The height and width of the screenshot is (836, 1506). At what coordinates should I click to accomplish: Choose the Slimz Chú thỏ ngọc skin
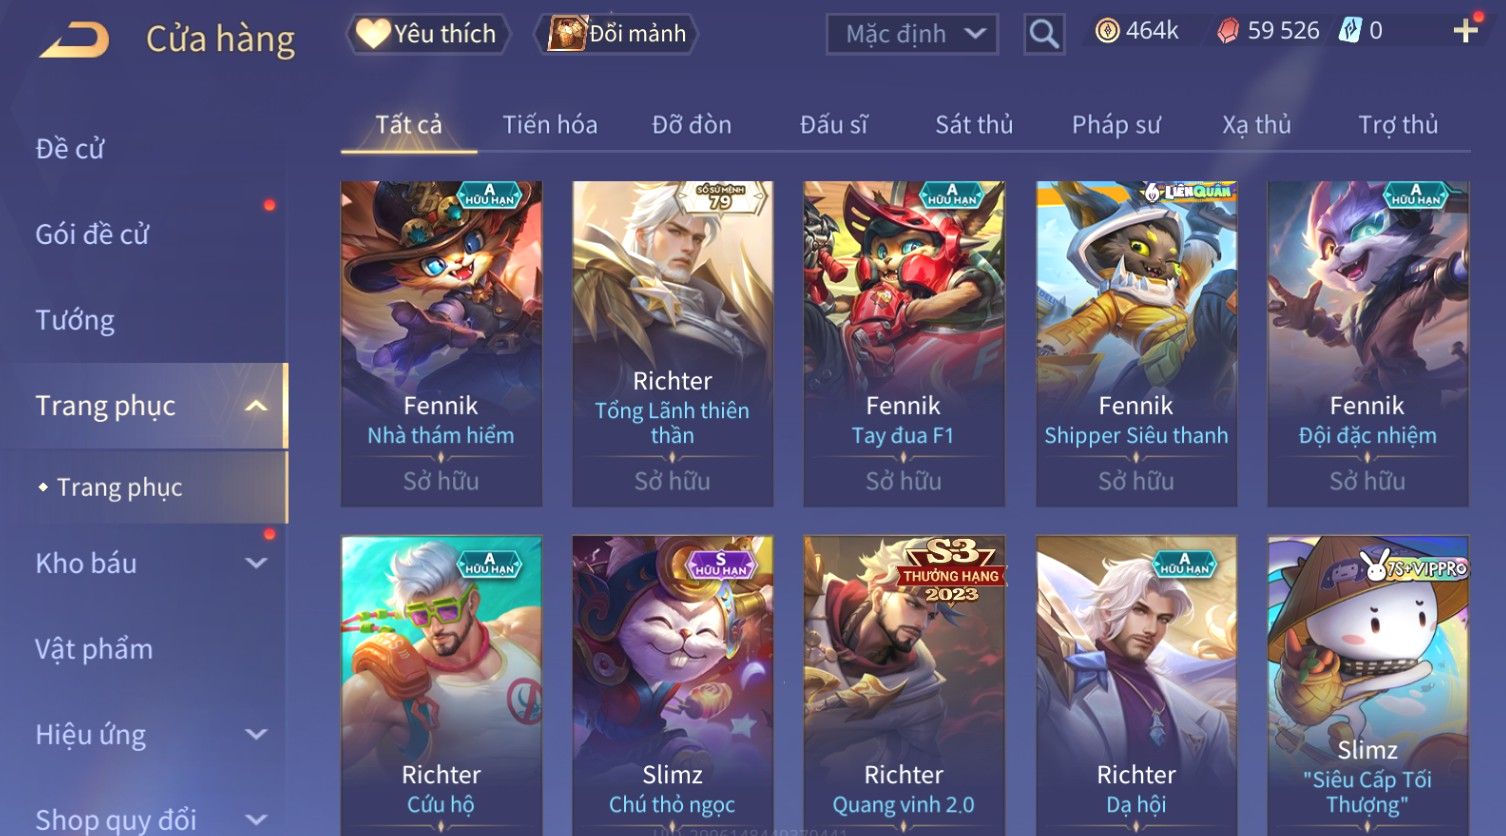click(672, 685)
